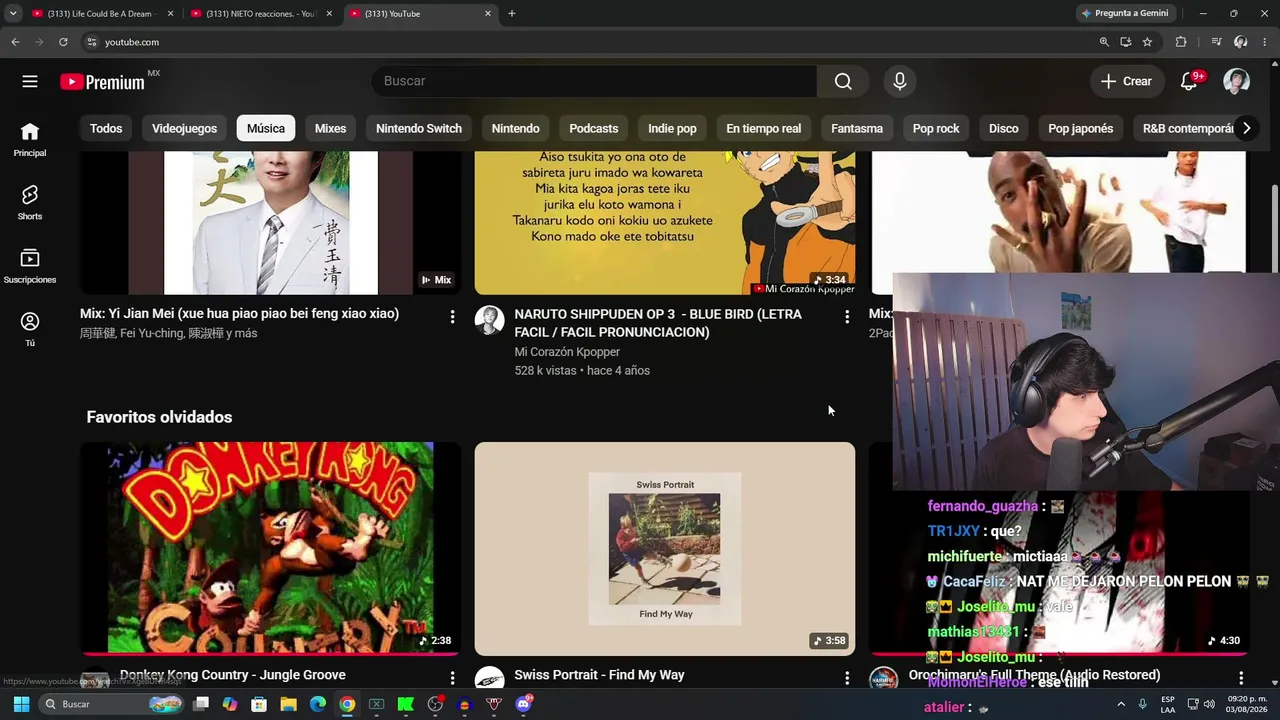Focus the YouTube Buscar search field

pyautogui.click(x=594, y=81)
